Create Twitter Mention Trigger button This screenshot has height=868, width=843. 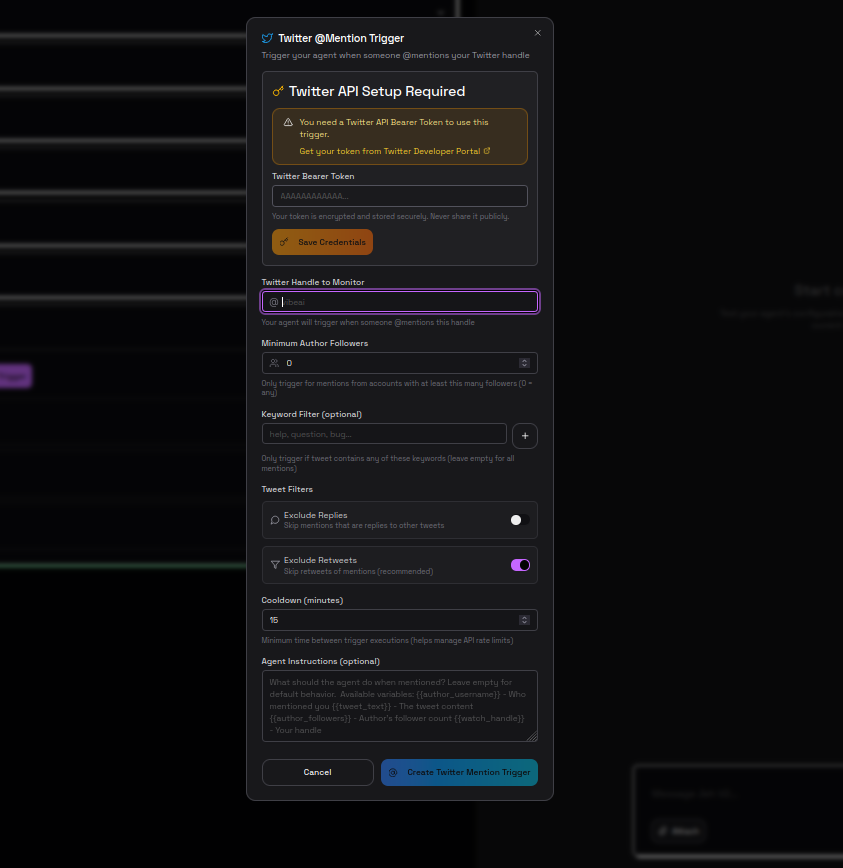point(459,772)
